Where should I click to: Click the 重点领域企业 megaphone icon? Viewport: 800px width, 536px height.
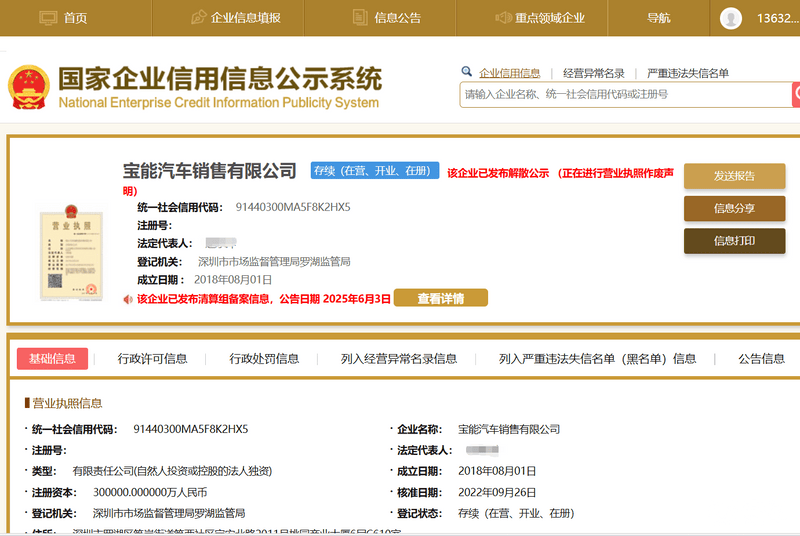click(x=506, y=17)
